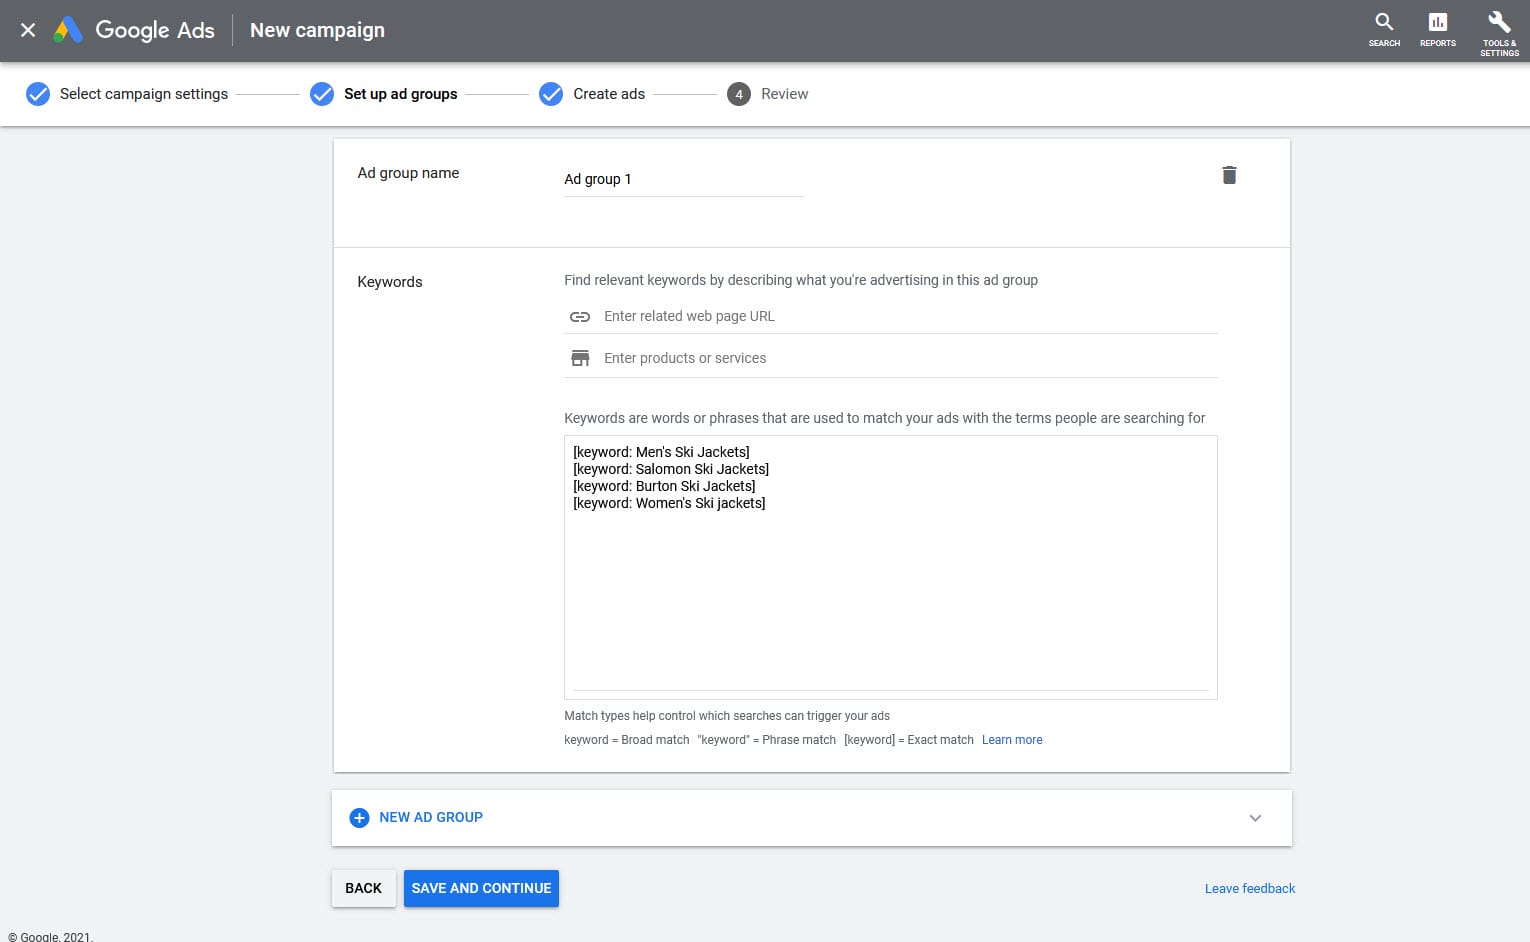
Task: Click keyword line Burton Ski Jackets
Action: pyautogui.click(x=664, y=486)
